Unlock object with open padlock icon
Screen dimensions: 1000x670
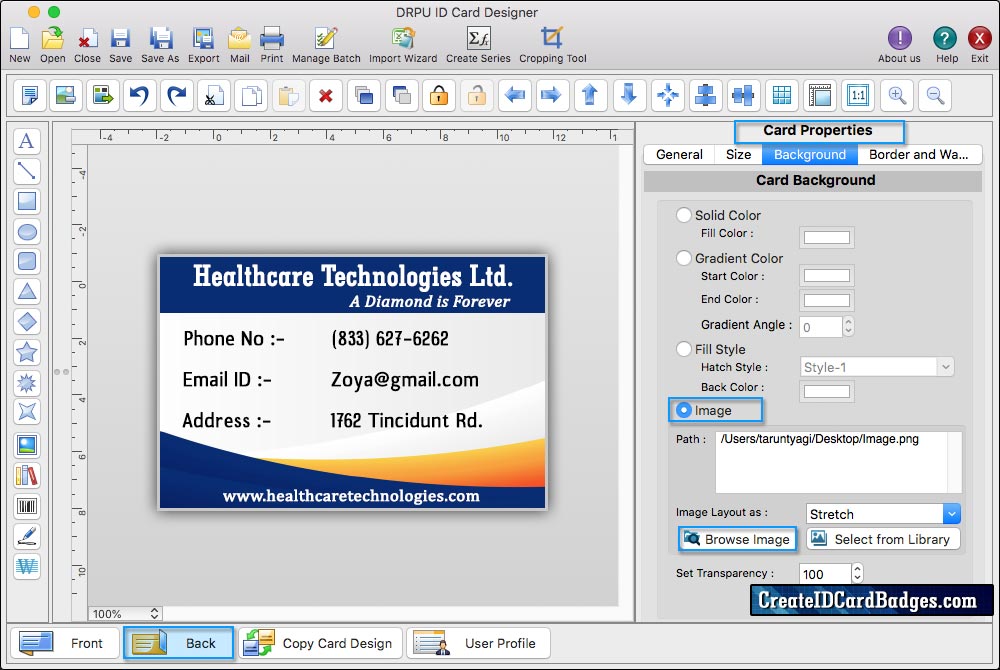[x=476, y=96]
